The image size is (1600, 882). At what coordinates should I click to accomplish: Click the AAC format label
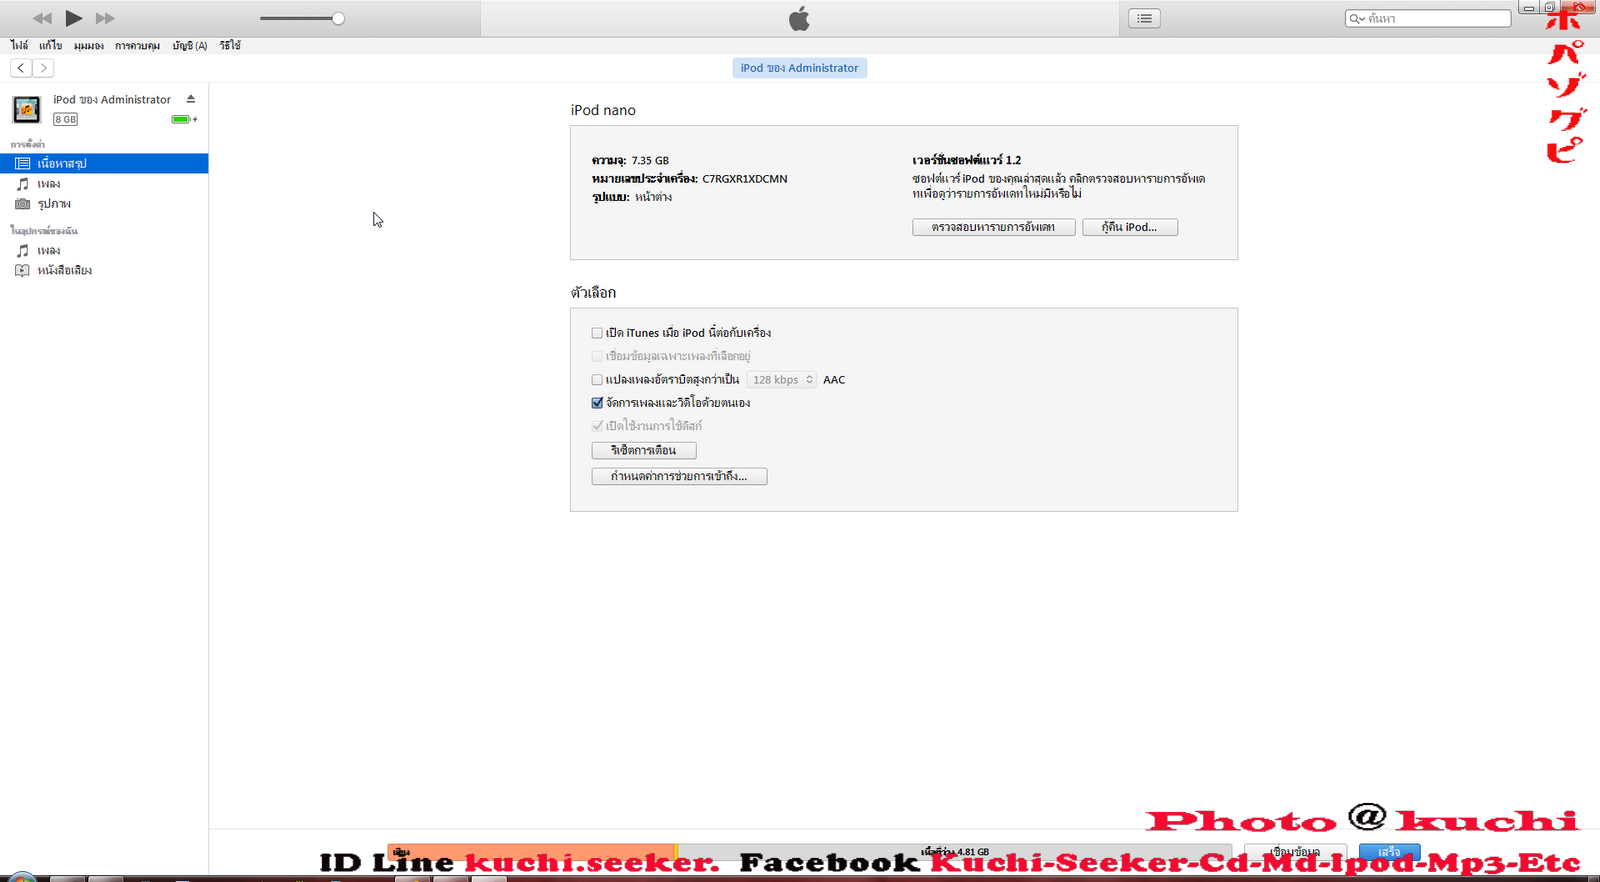(834, 380)
